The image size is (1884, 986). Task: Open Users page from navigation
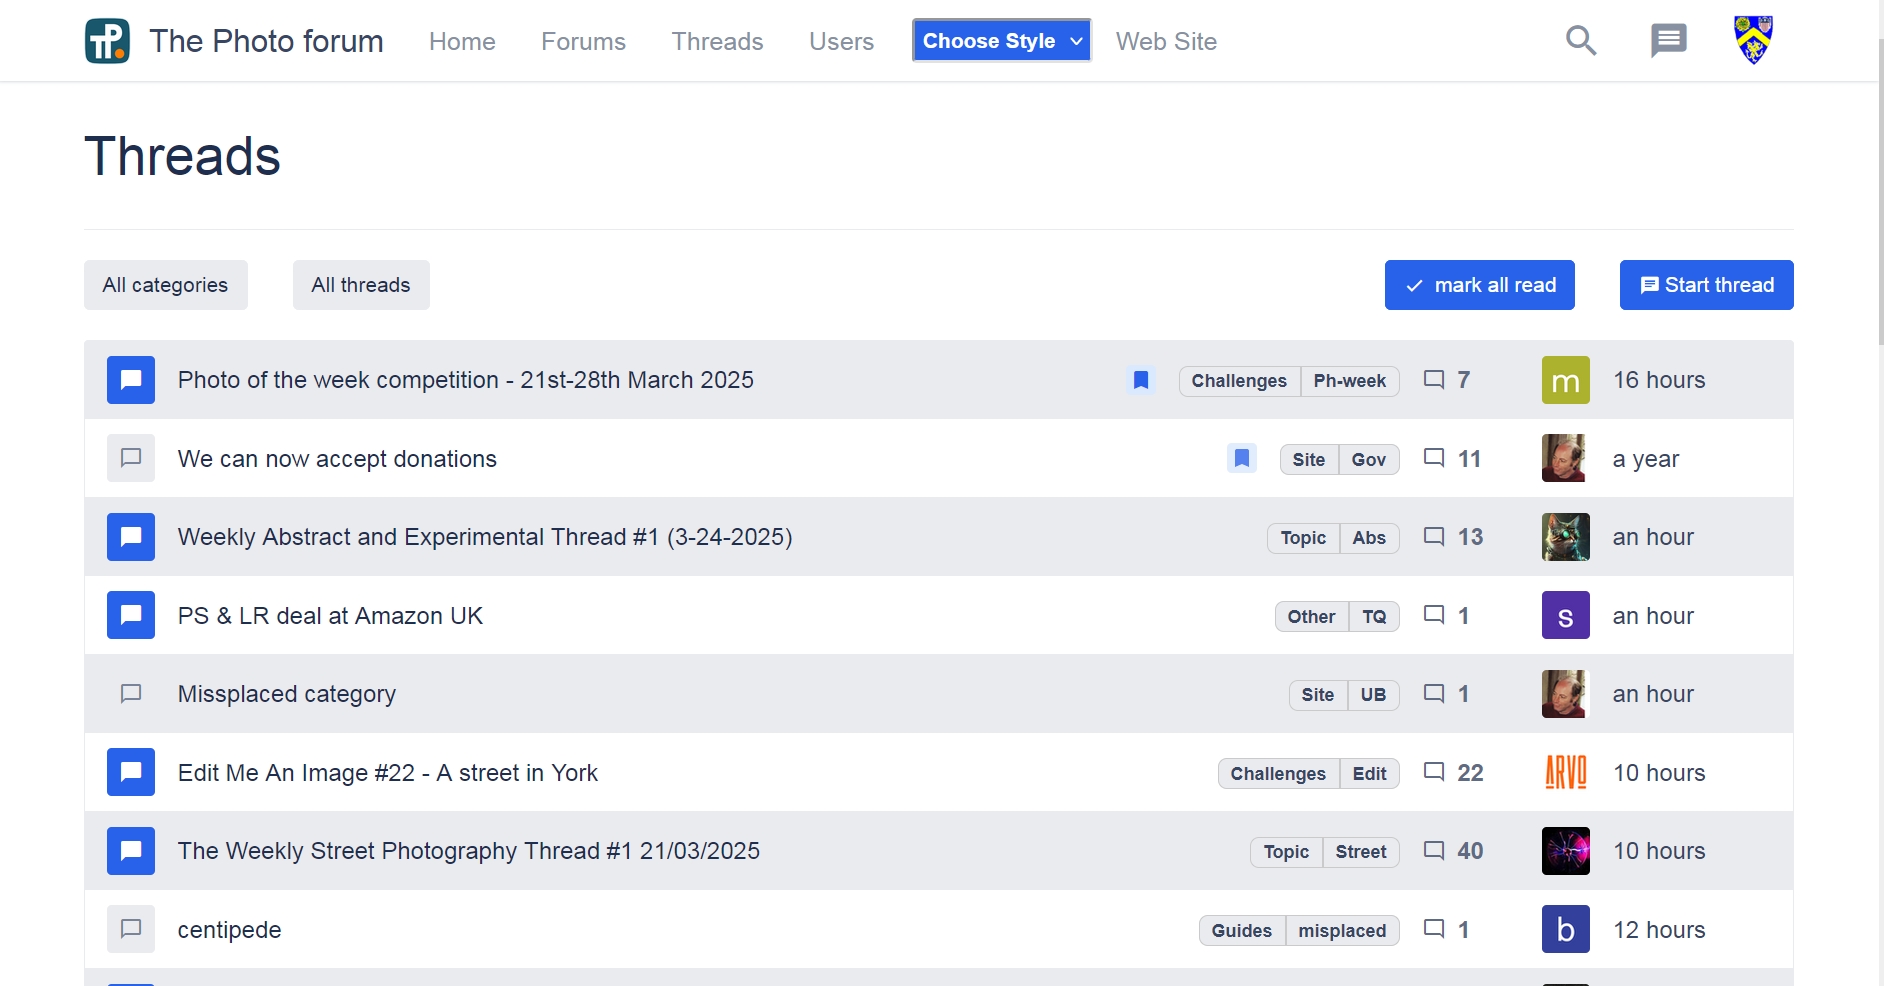(841, 42)
